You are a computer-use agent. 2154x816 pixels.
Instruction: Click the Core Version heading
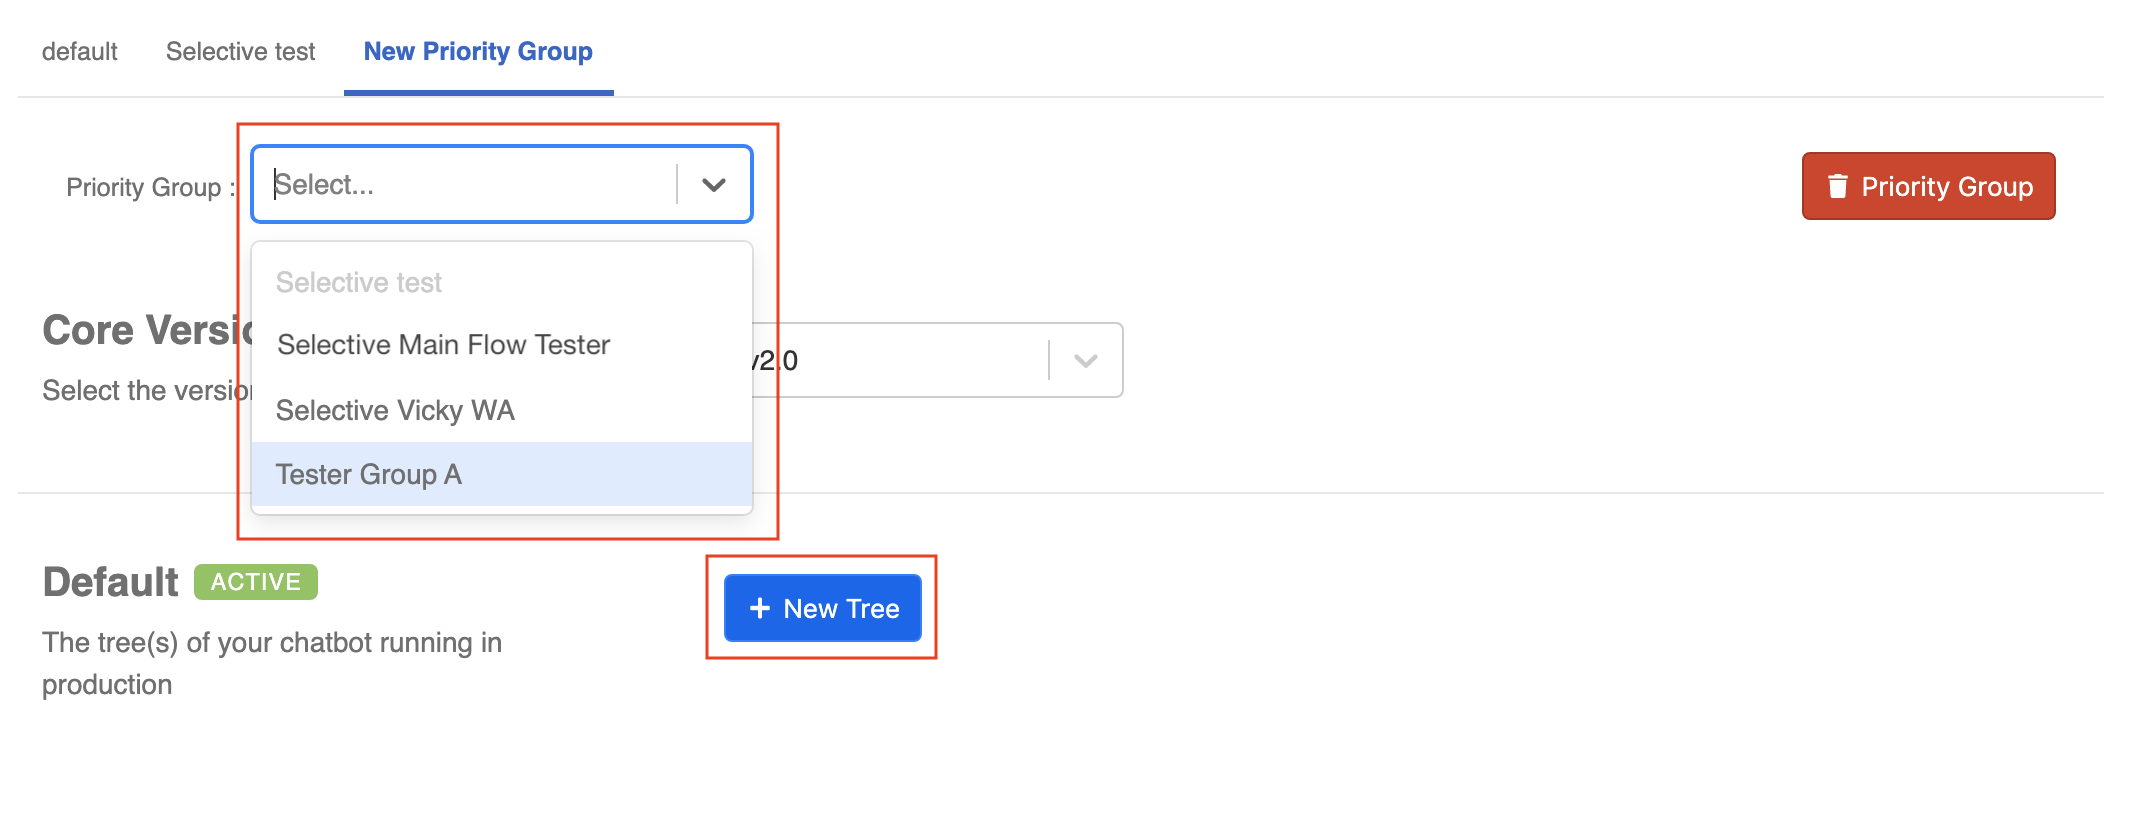(147, 330)
